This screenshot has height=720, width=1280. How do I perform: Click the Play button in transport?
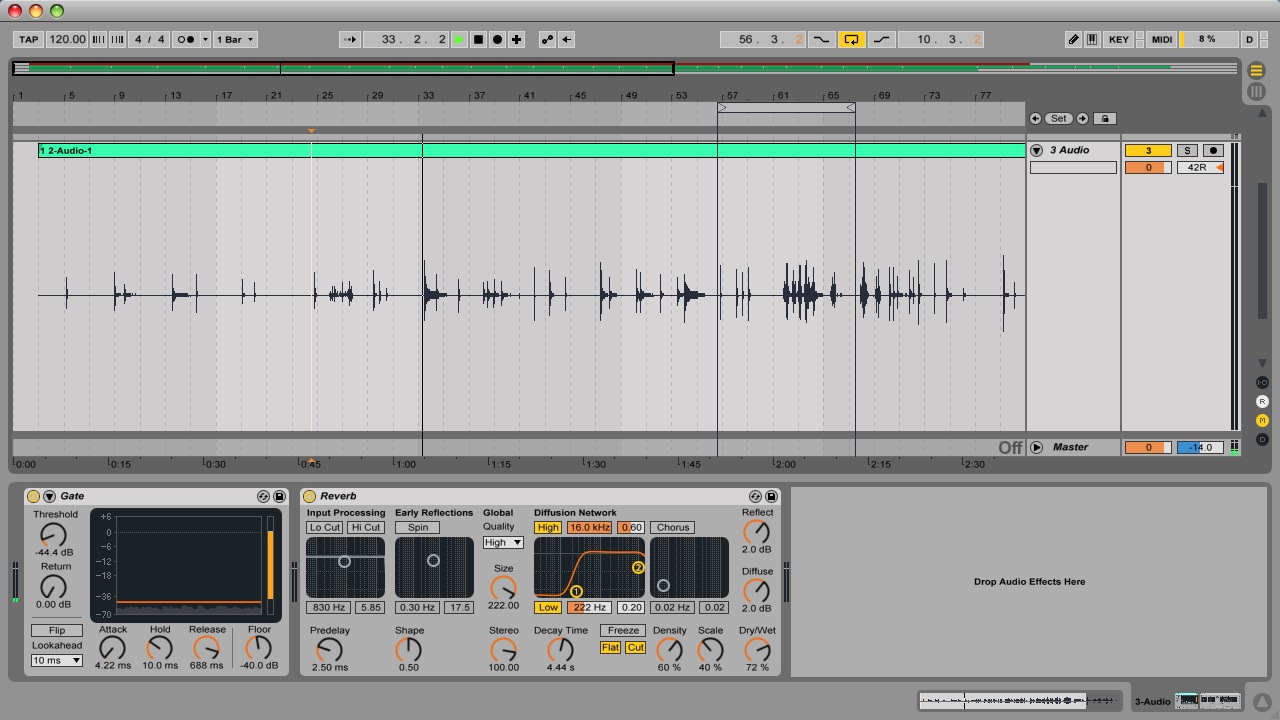459,40
